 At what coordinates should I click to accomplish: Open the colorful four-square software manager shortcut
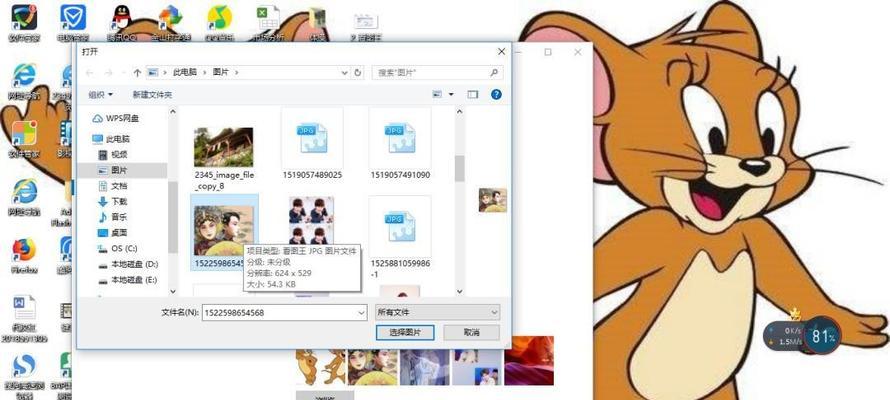click(x=24, y=139)
